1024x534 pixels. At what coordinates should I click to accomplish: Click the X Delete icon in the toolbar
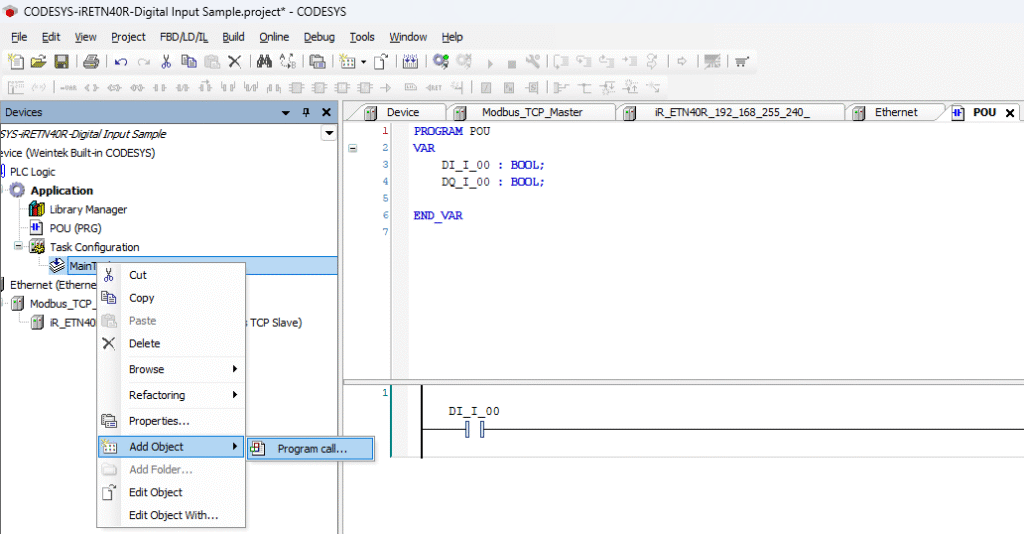234,61
